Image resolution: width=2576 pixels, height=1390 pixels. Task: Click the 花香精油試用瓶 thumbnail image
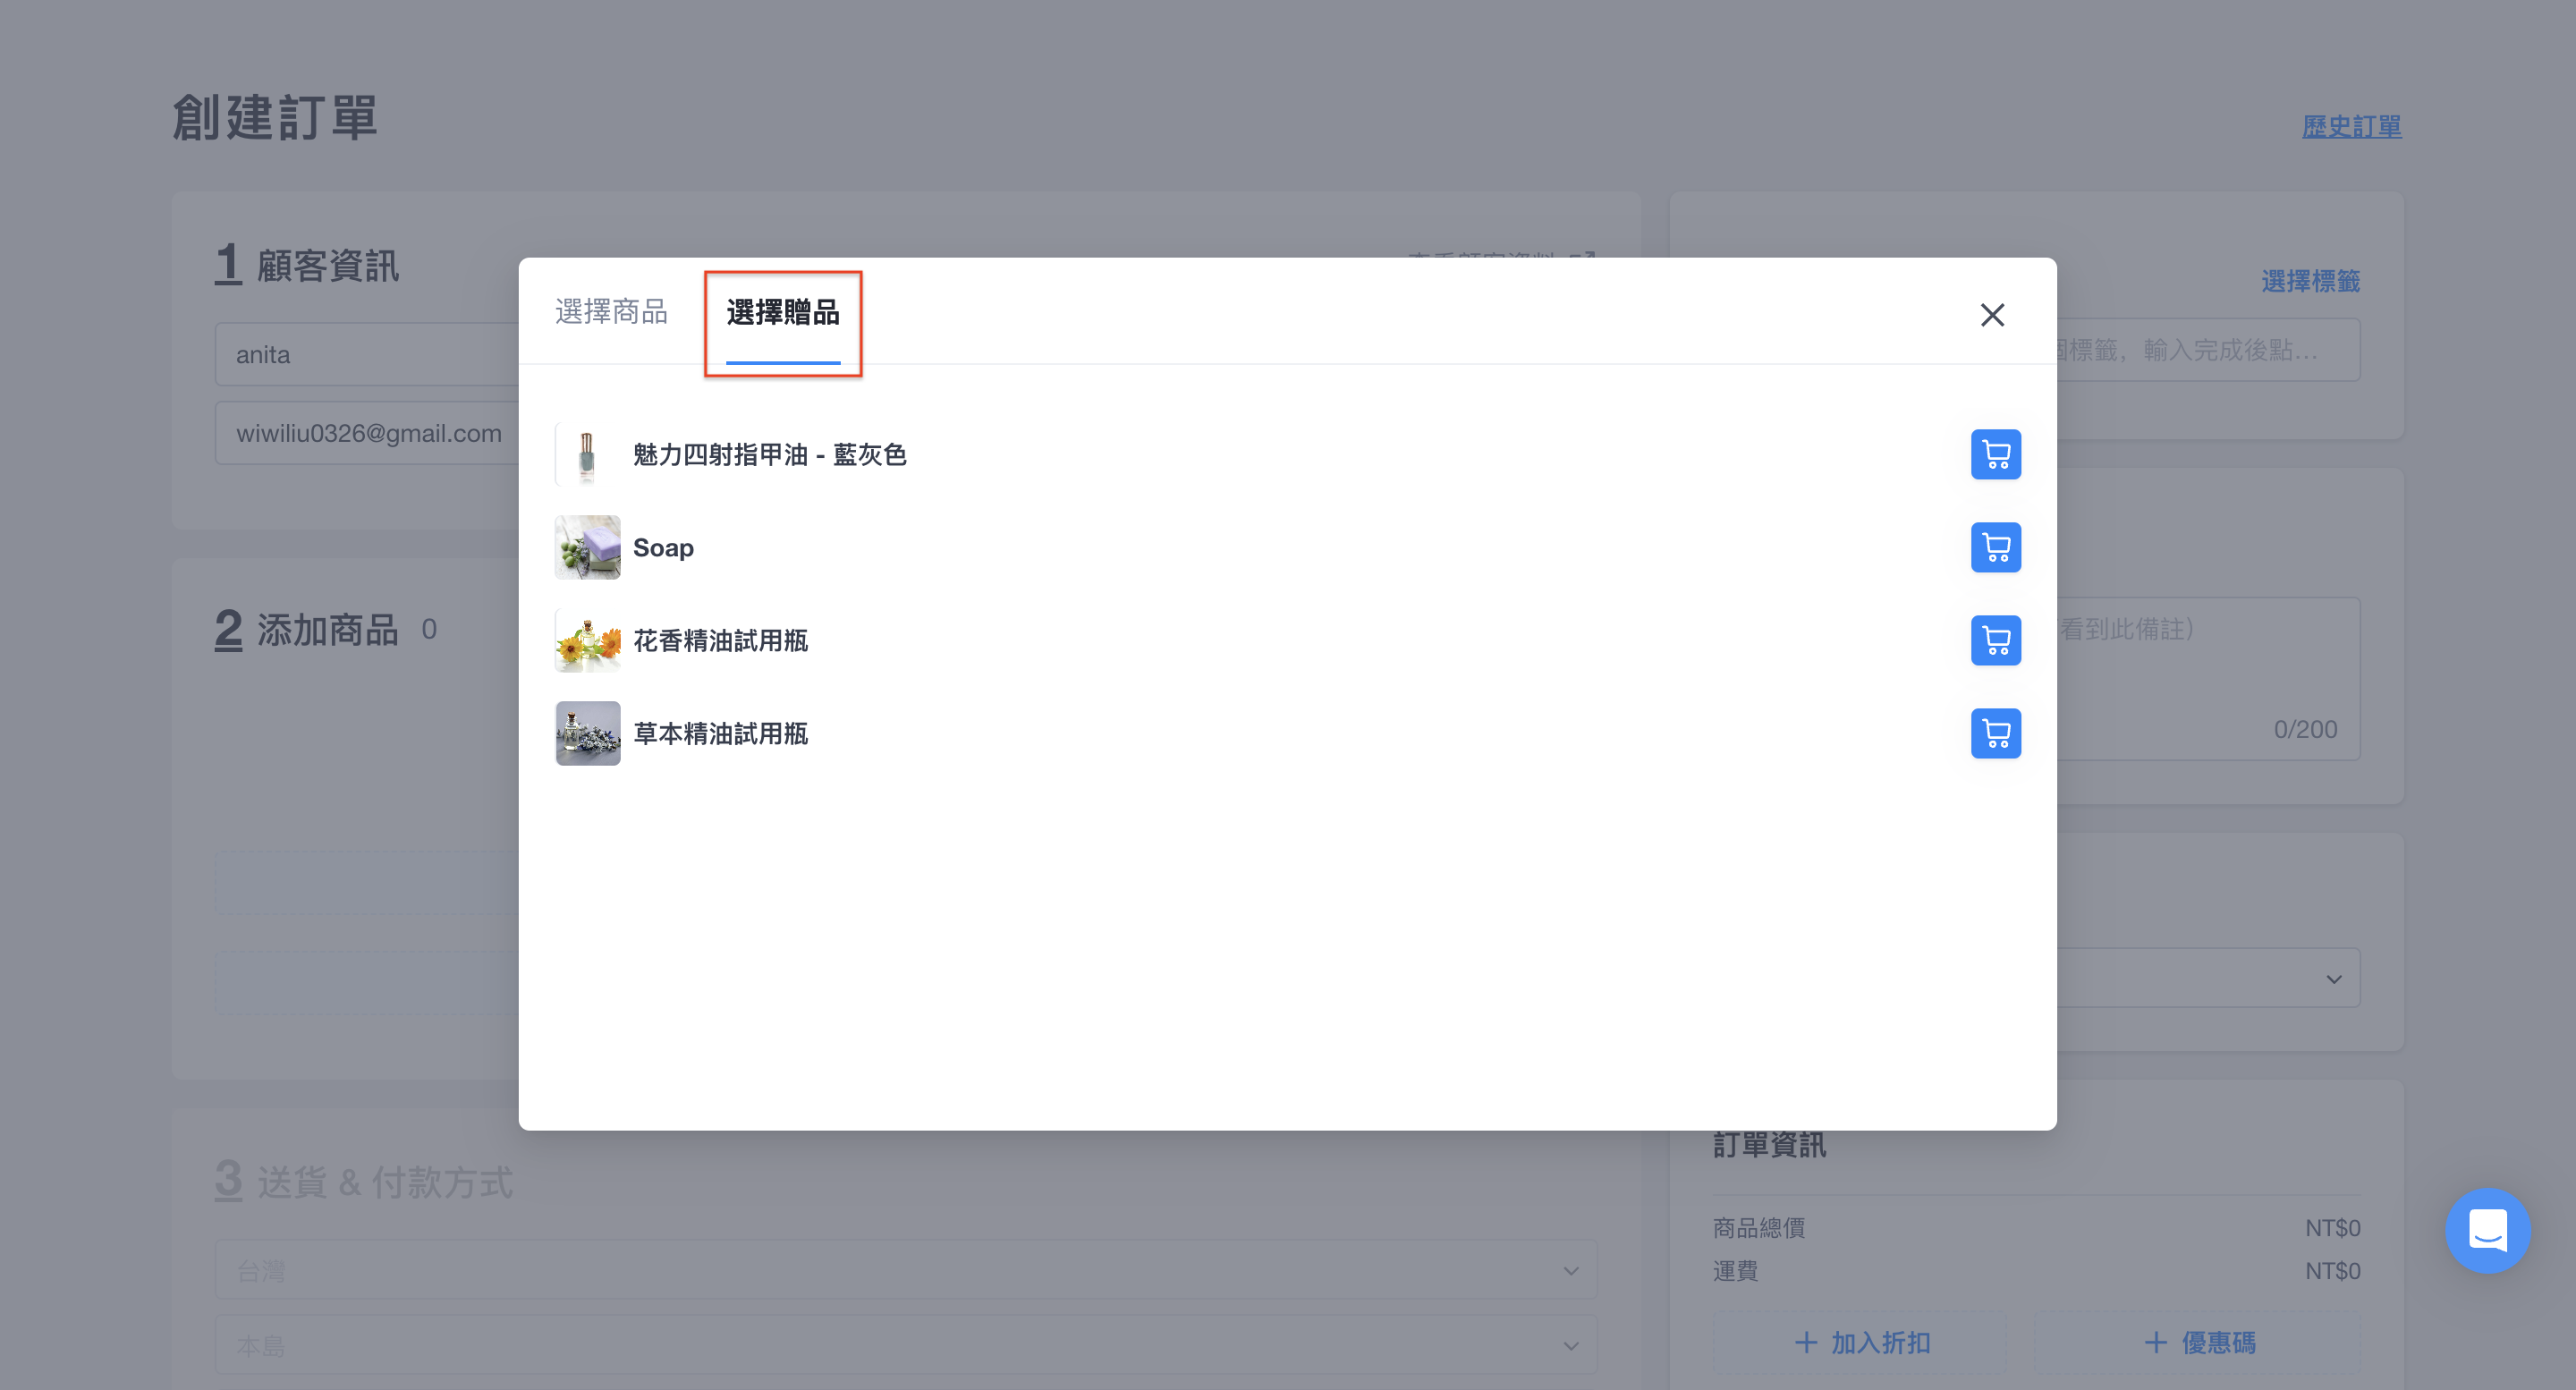[587, 640]
